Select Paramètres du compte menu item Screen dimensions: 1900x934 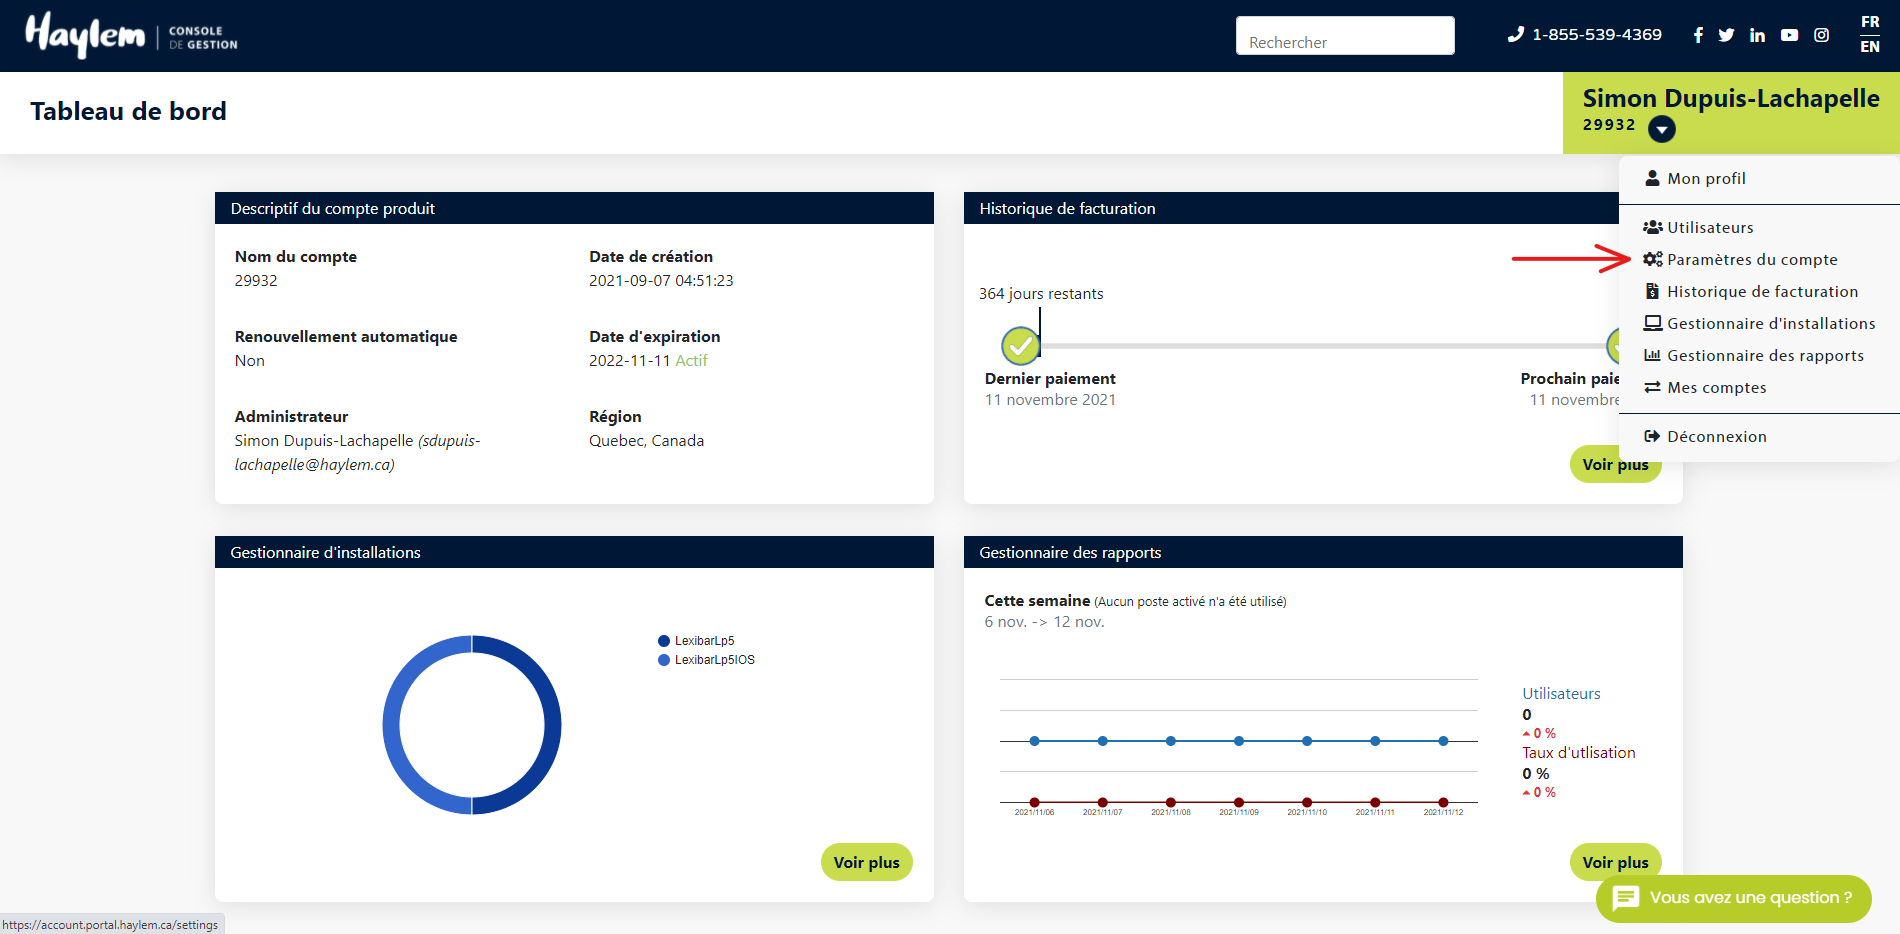pyautogui.click(x=1751, y=260)
